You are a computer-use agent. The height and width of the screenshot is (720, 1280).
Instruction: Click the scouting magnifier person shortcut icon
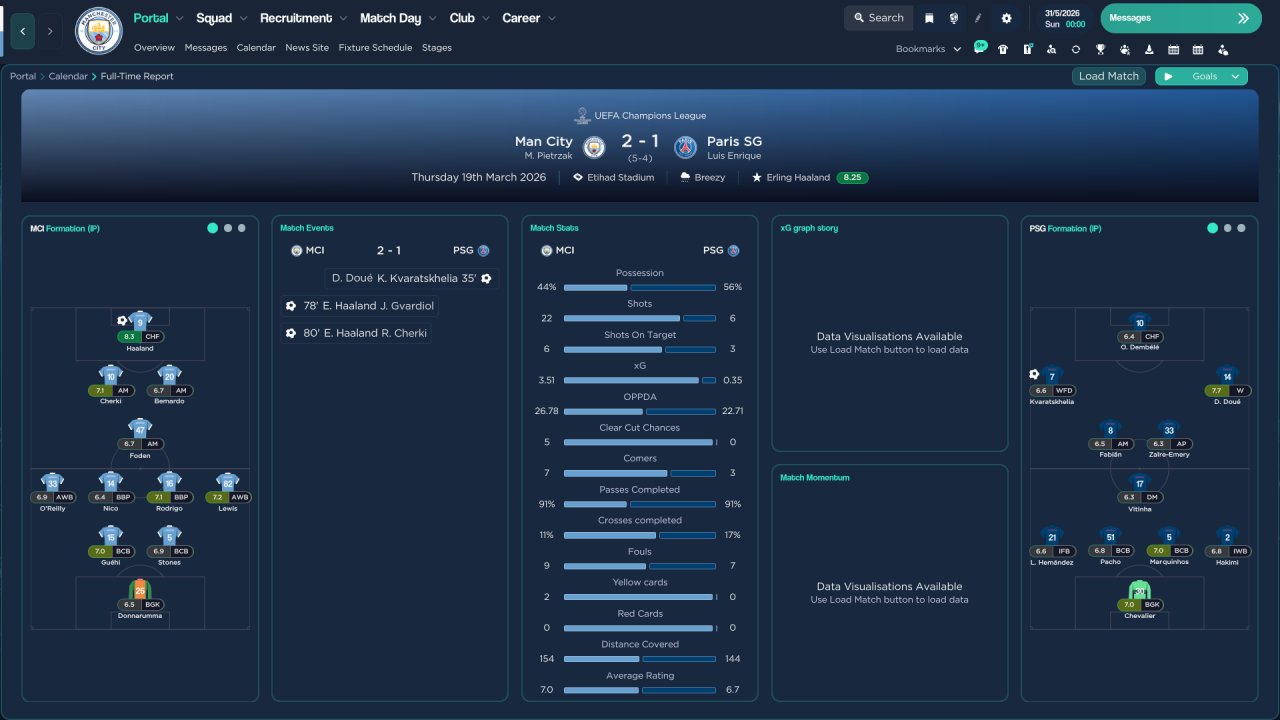pos(1051,49)
